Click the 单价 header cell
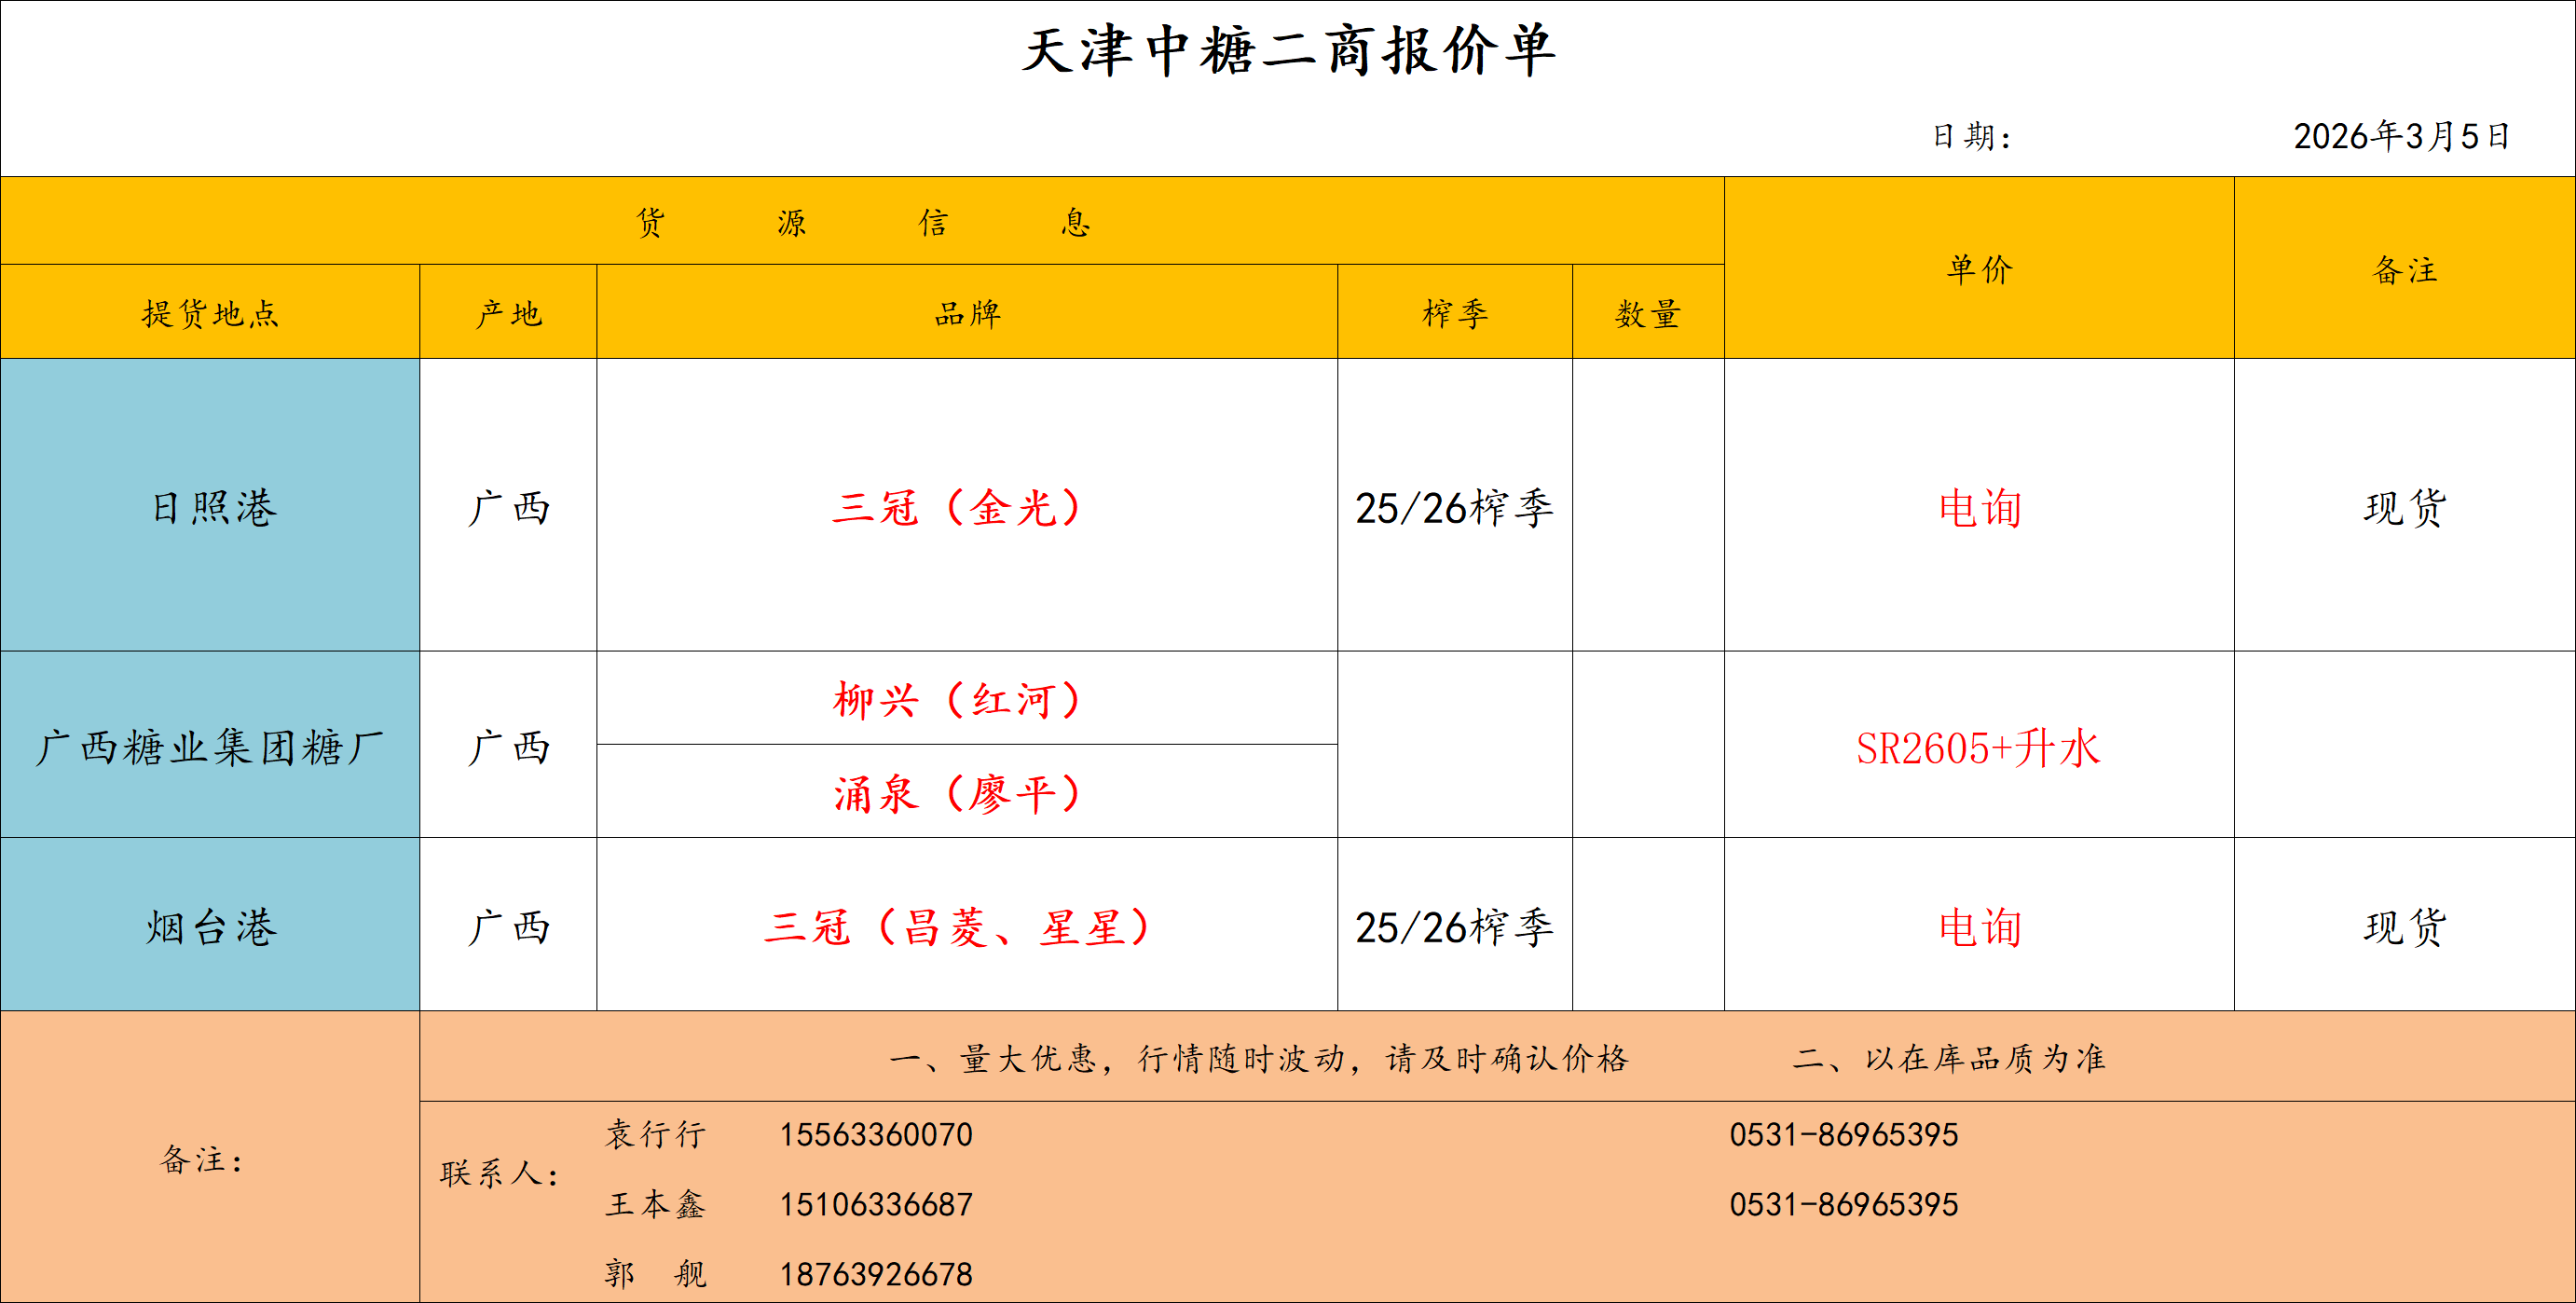Viewport: 2576px width, 1303px height. click(1979, 269)
